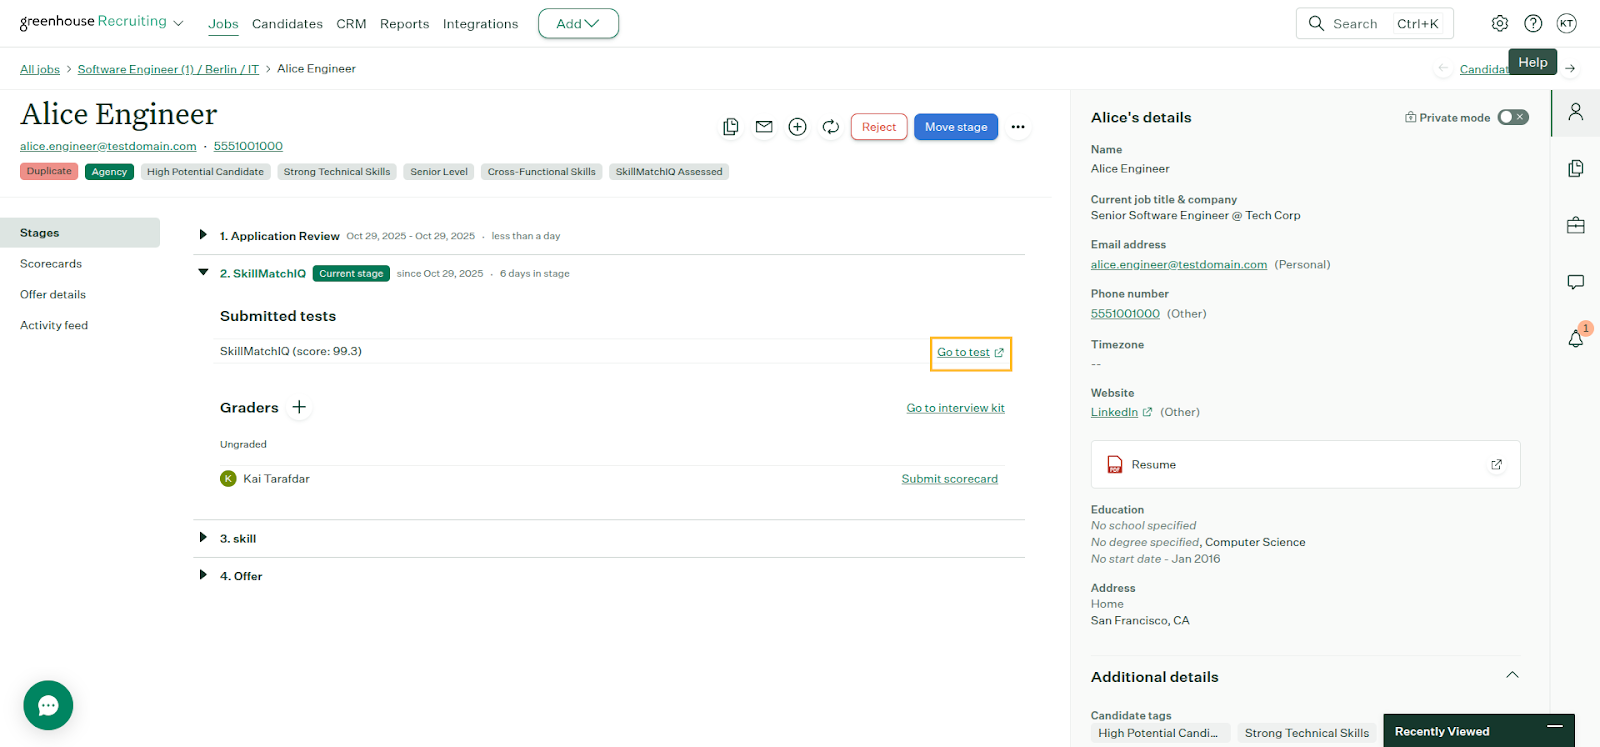
Task: Toggle Private mode switch
Action: 1512,118
